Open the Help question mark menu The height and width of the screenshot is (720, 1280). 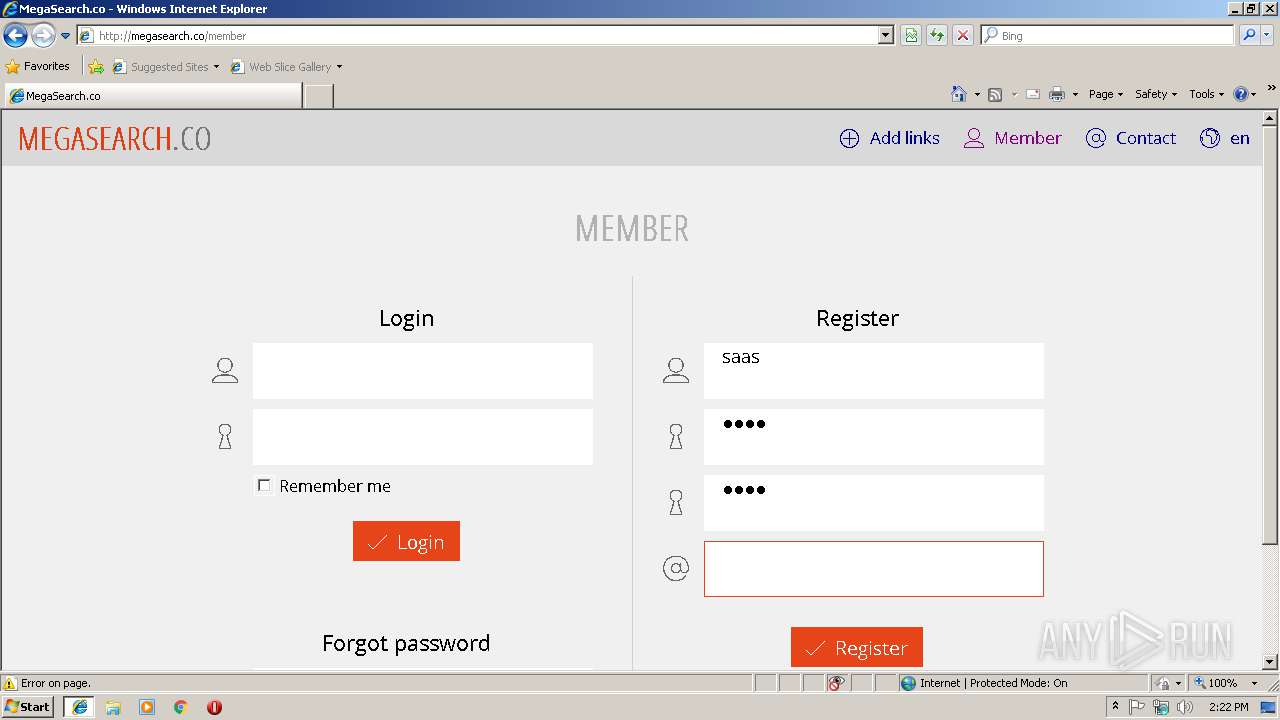[x=1245, y=94]
